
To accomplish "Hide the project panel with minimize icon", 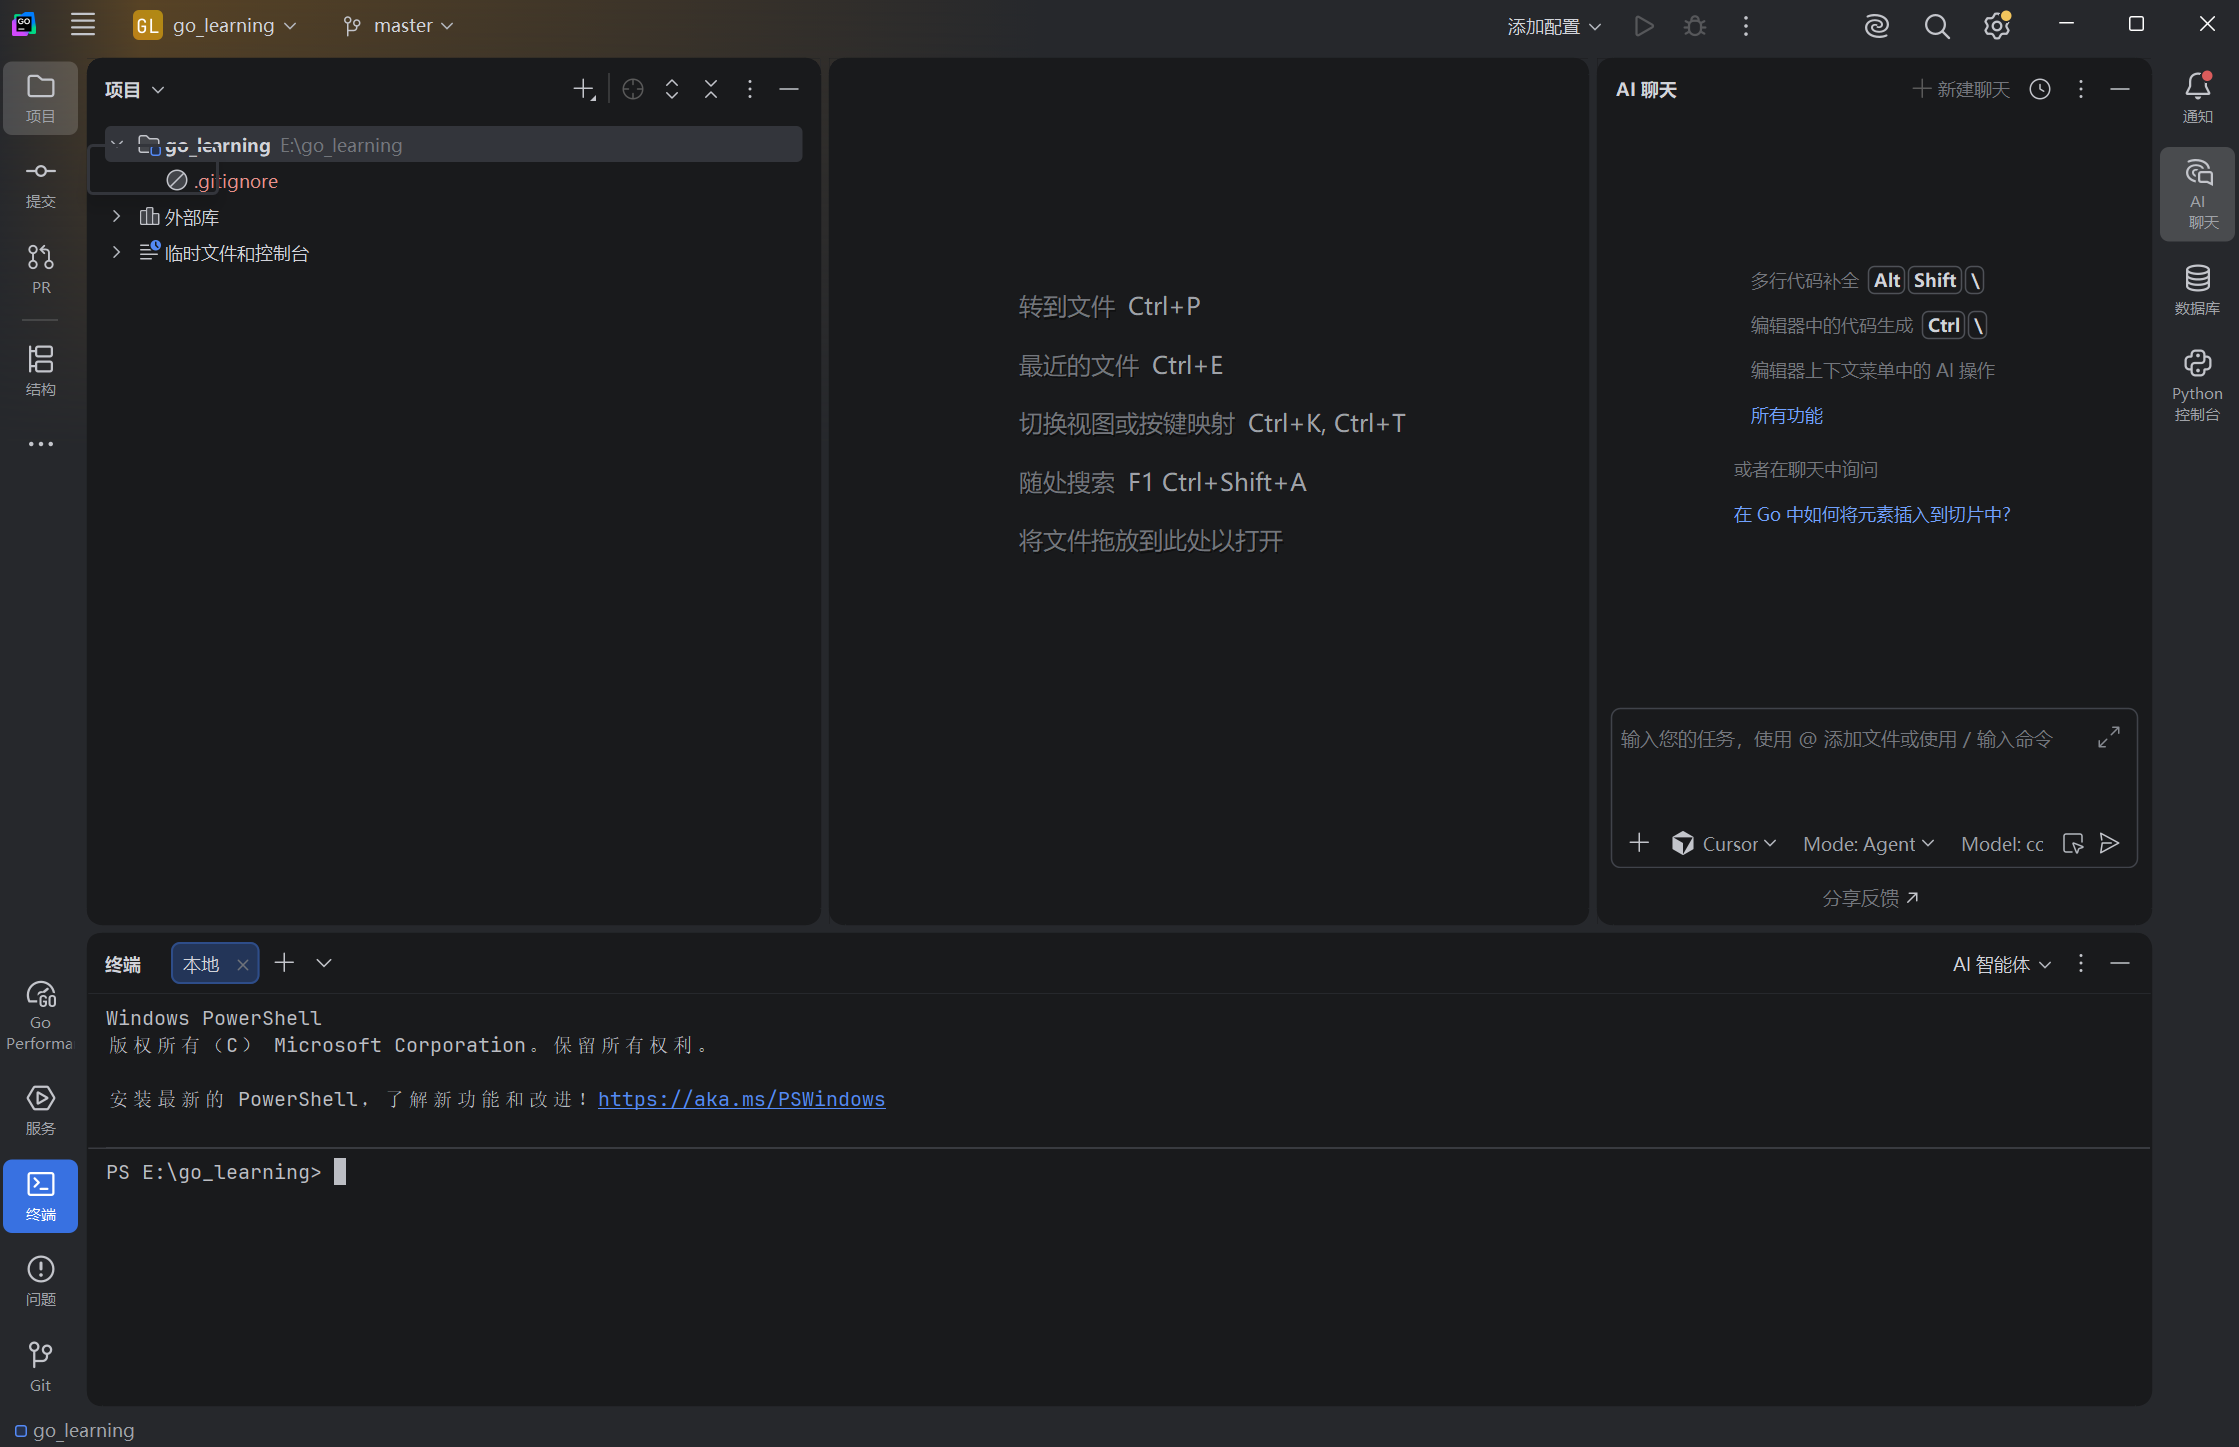I will tap(789, 90).
